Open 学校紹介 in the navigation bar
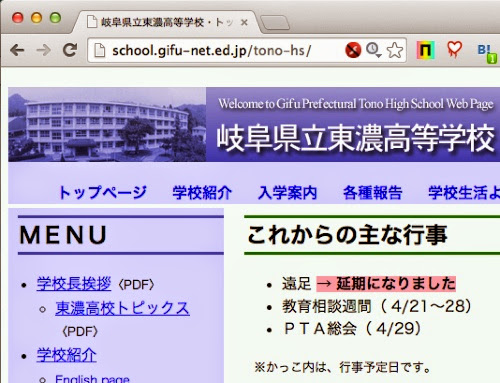 pyautogui.click(x=202, y=192)
